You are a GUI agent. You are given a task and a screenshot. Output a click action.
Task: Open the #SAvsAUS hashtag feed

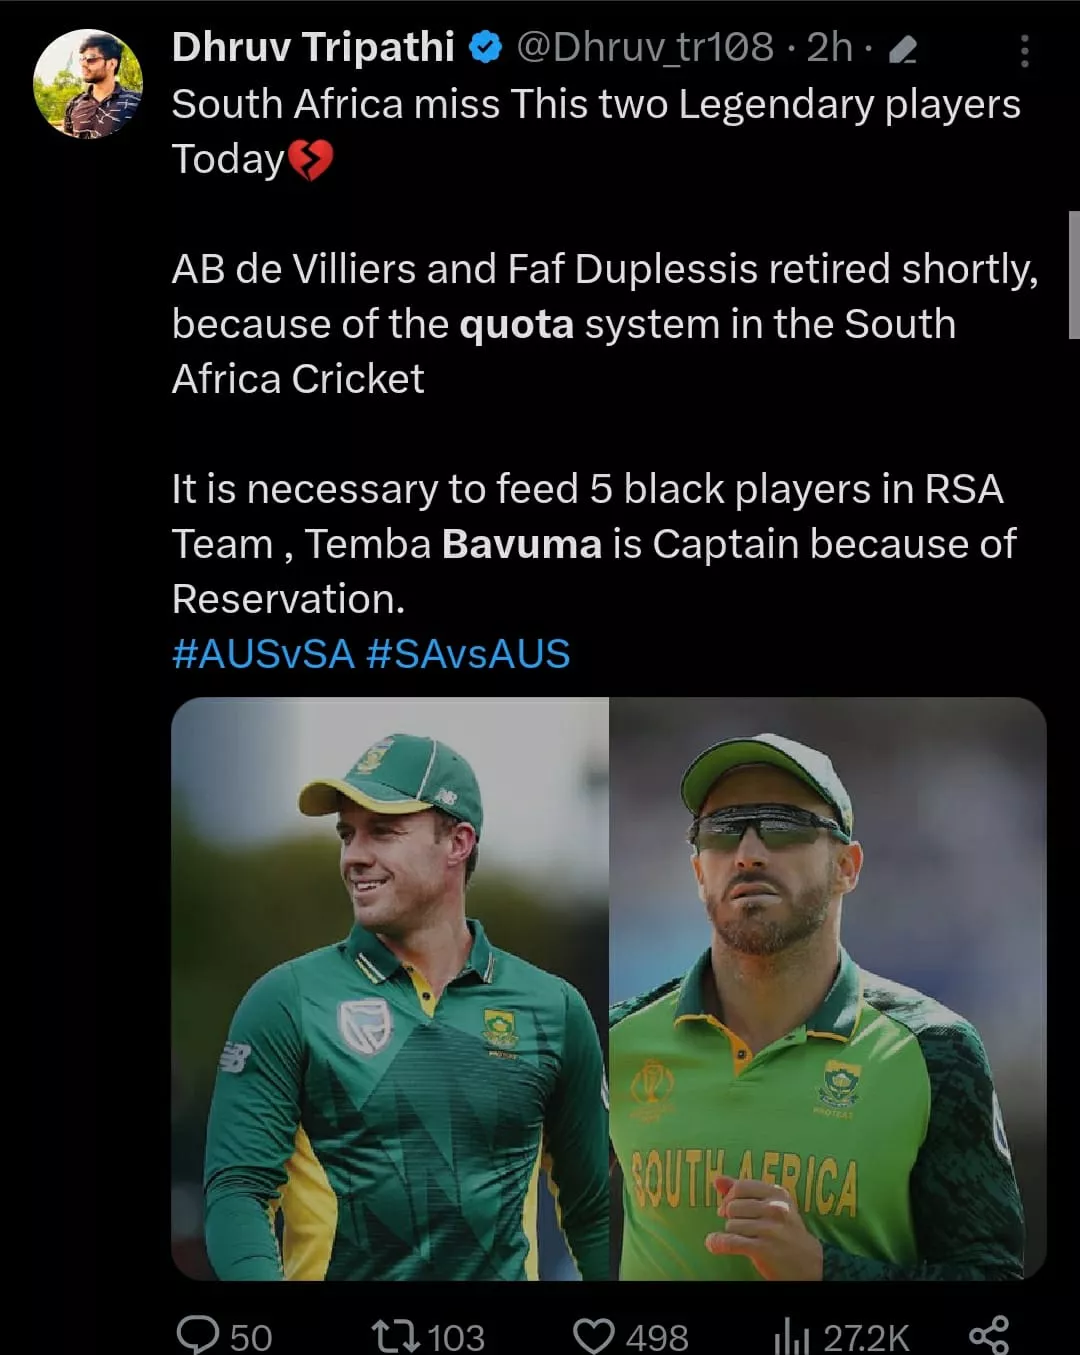click(469, 653)
